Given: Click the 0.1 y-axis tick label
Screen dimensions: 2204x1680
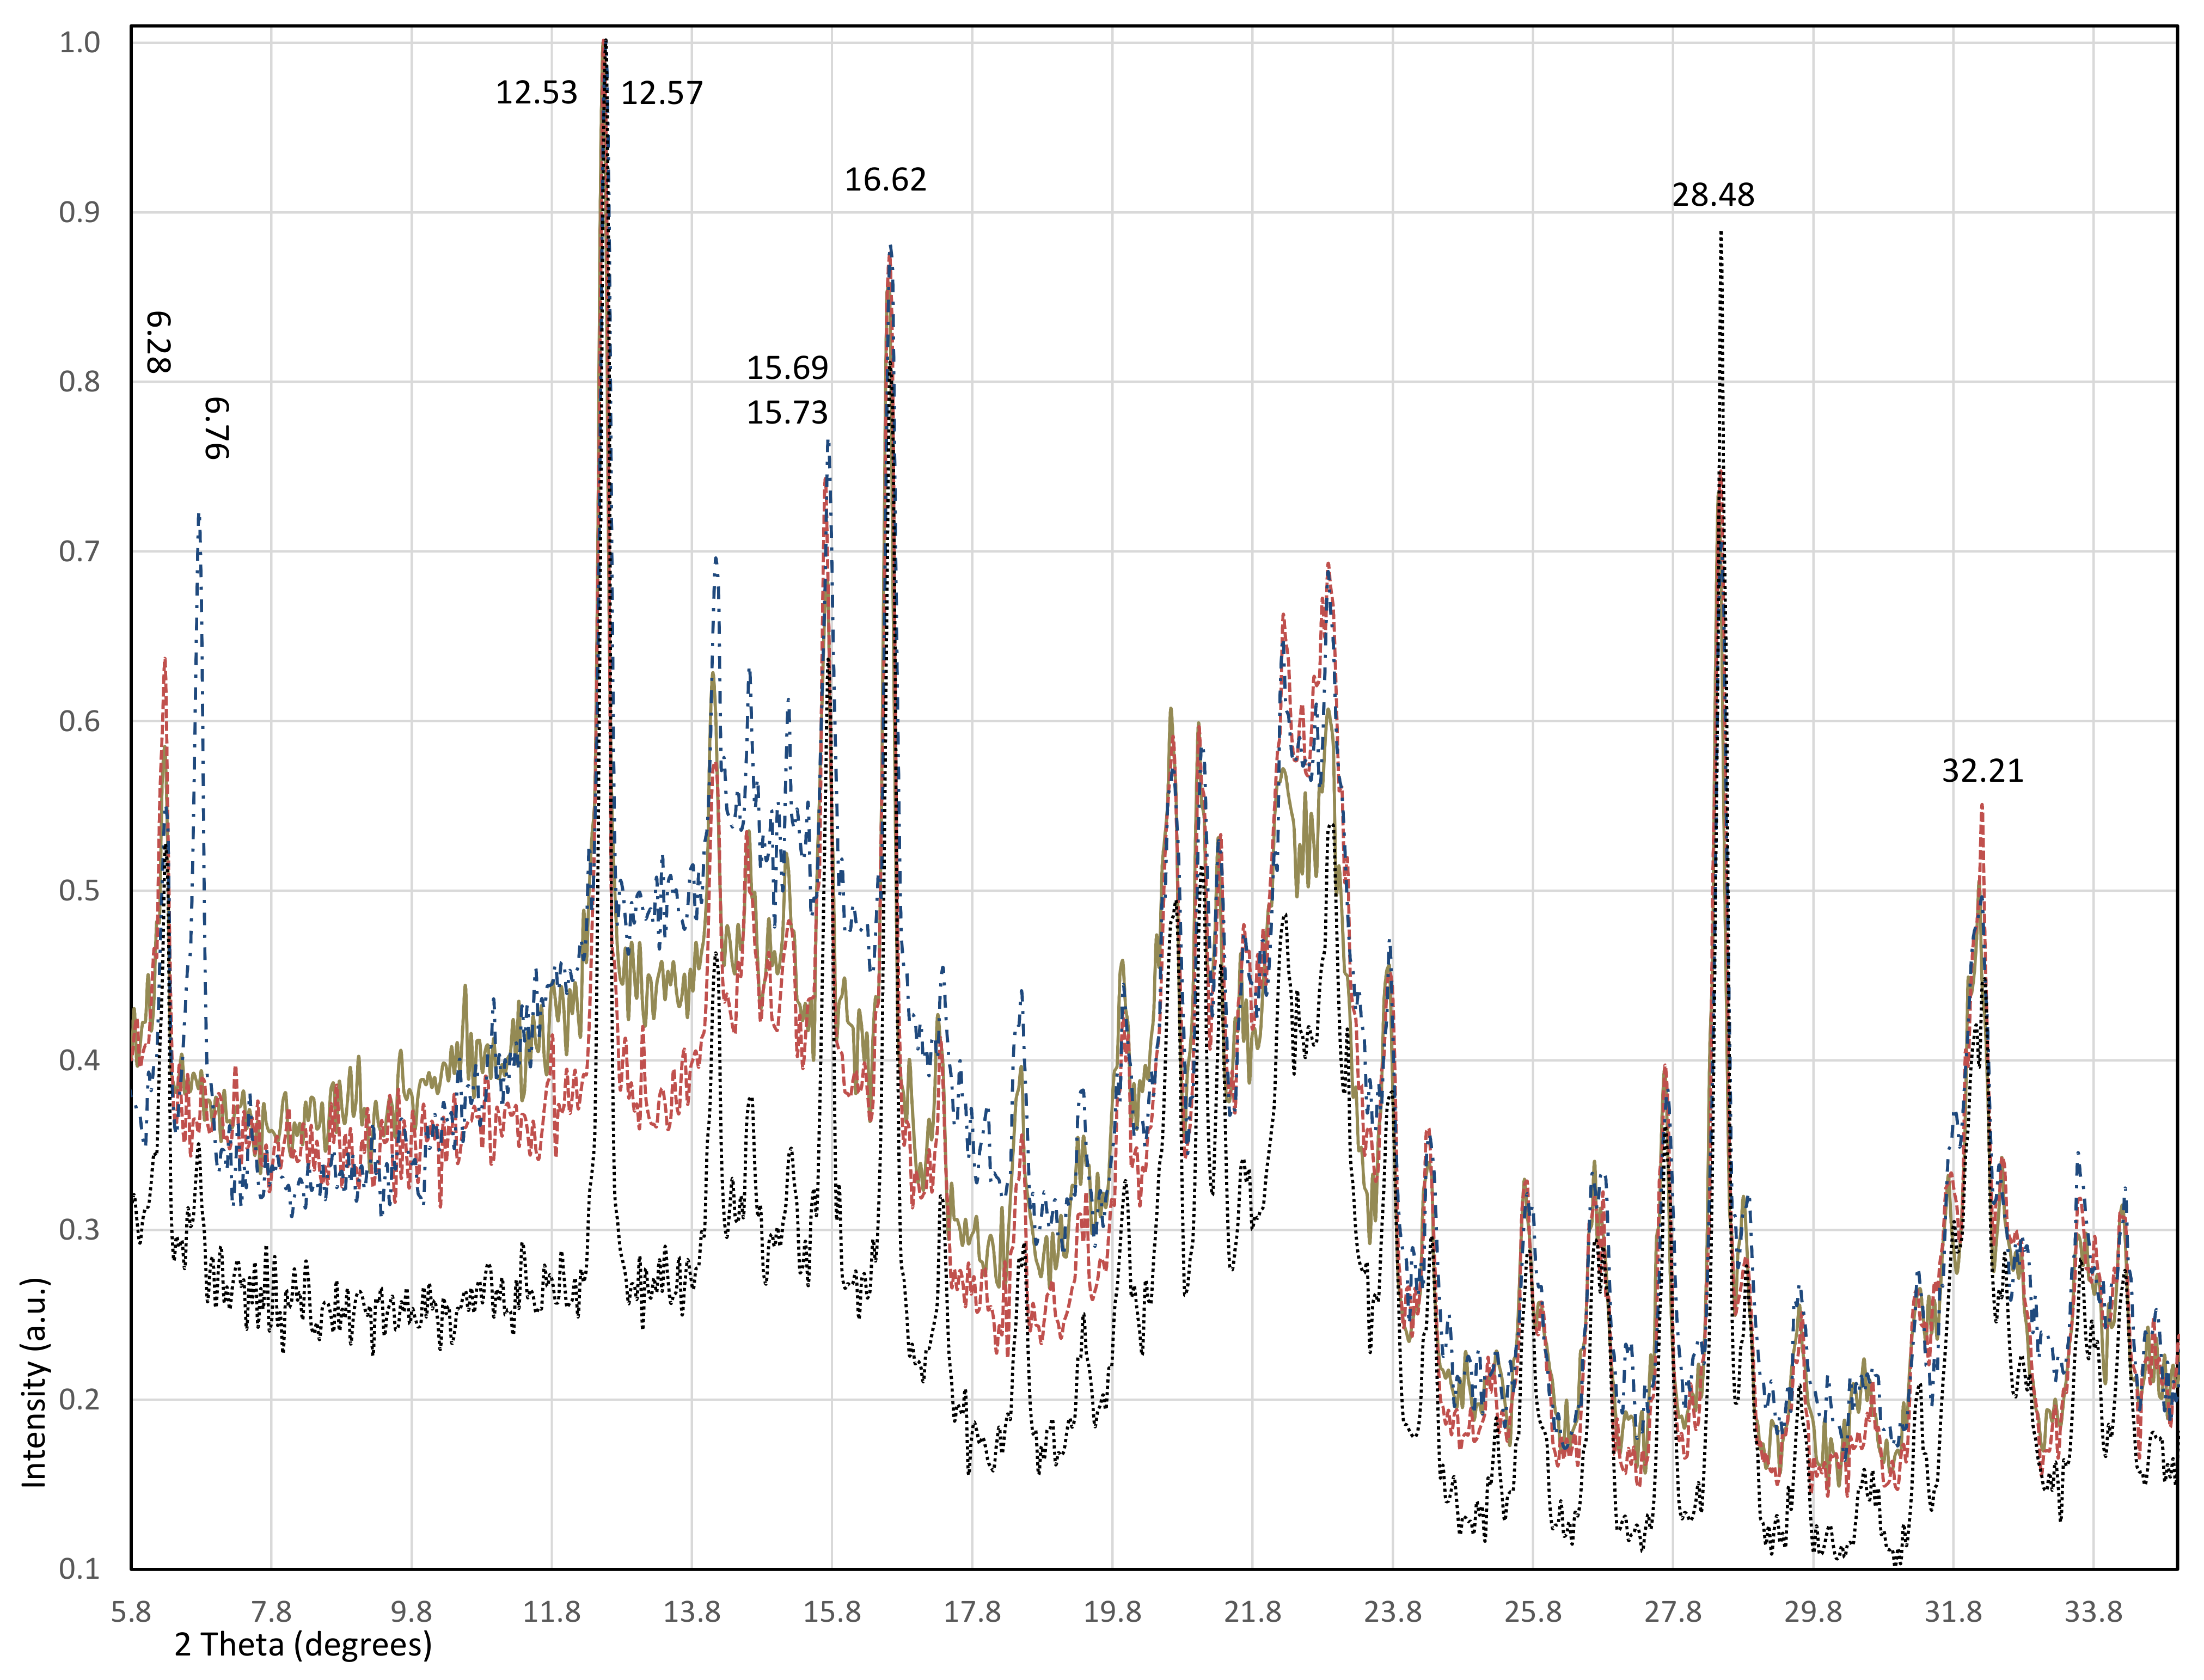Looking at the screenshot, I should (79, 1569).
